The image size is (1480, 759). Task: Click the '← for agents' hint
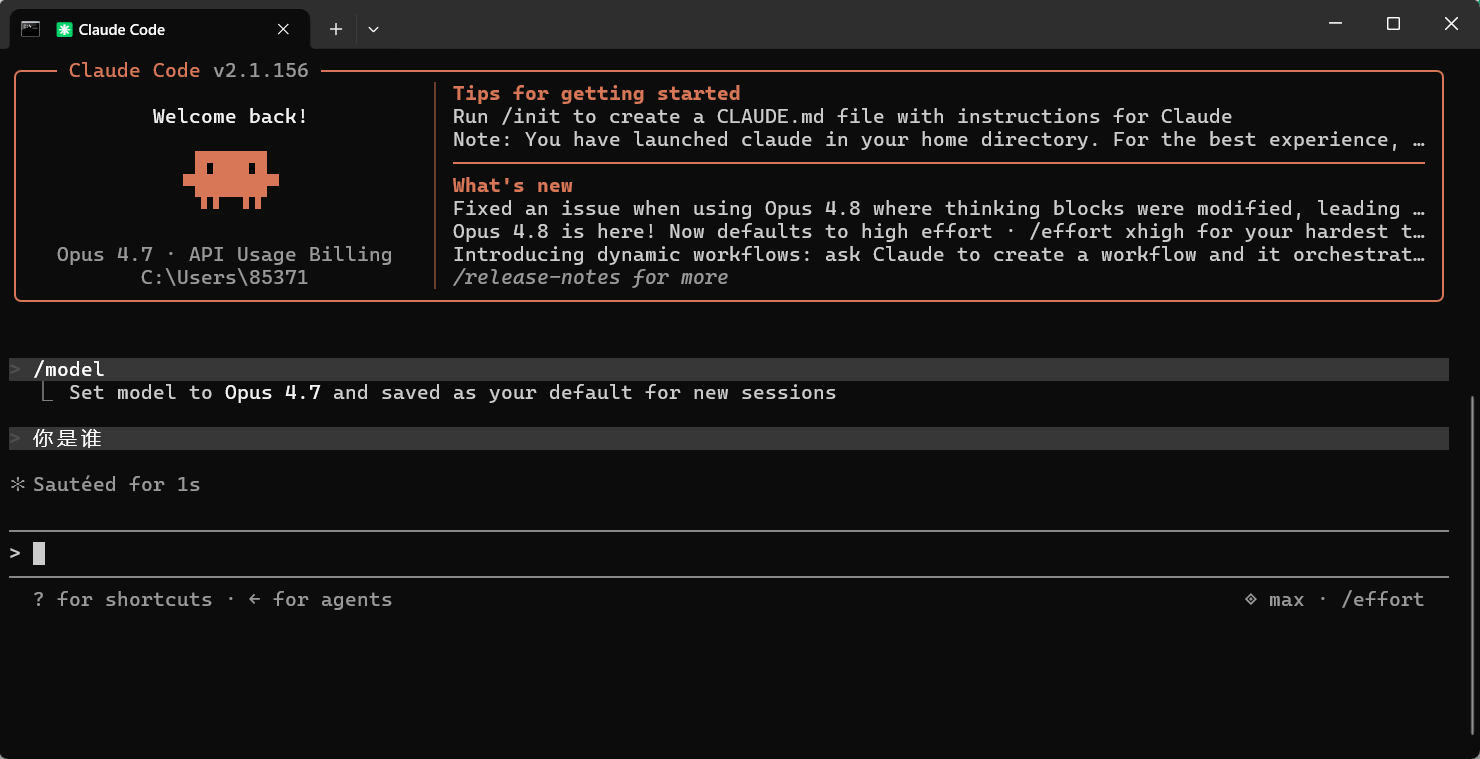[320, 600]
